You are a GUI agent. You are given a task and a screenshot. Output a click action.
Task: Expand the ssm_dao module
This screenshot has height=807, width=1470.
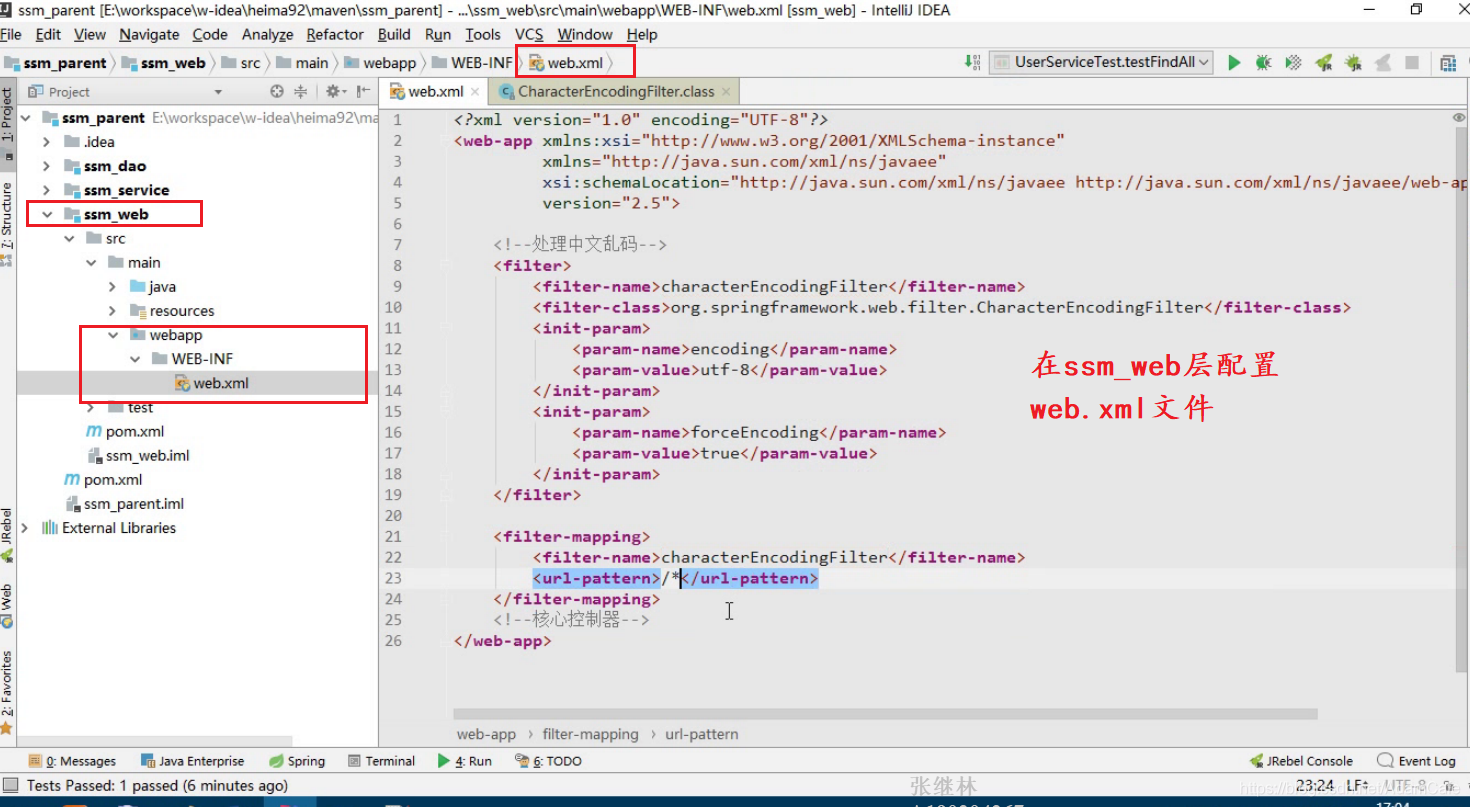(x=47, y=166)
